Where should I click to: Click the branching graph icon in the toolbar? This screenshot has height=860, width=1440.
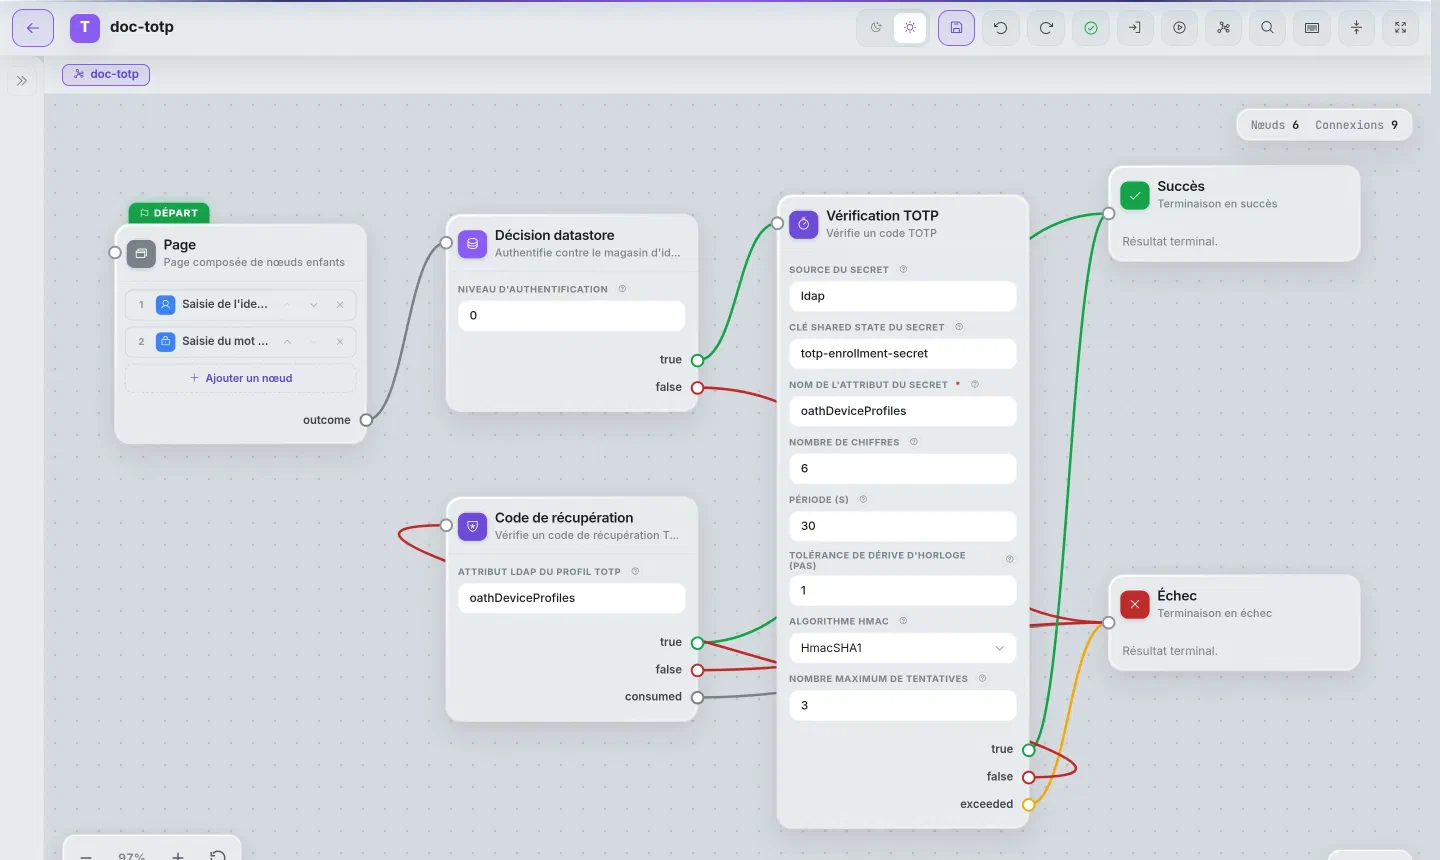1224,28
